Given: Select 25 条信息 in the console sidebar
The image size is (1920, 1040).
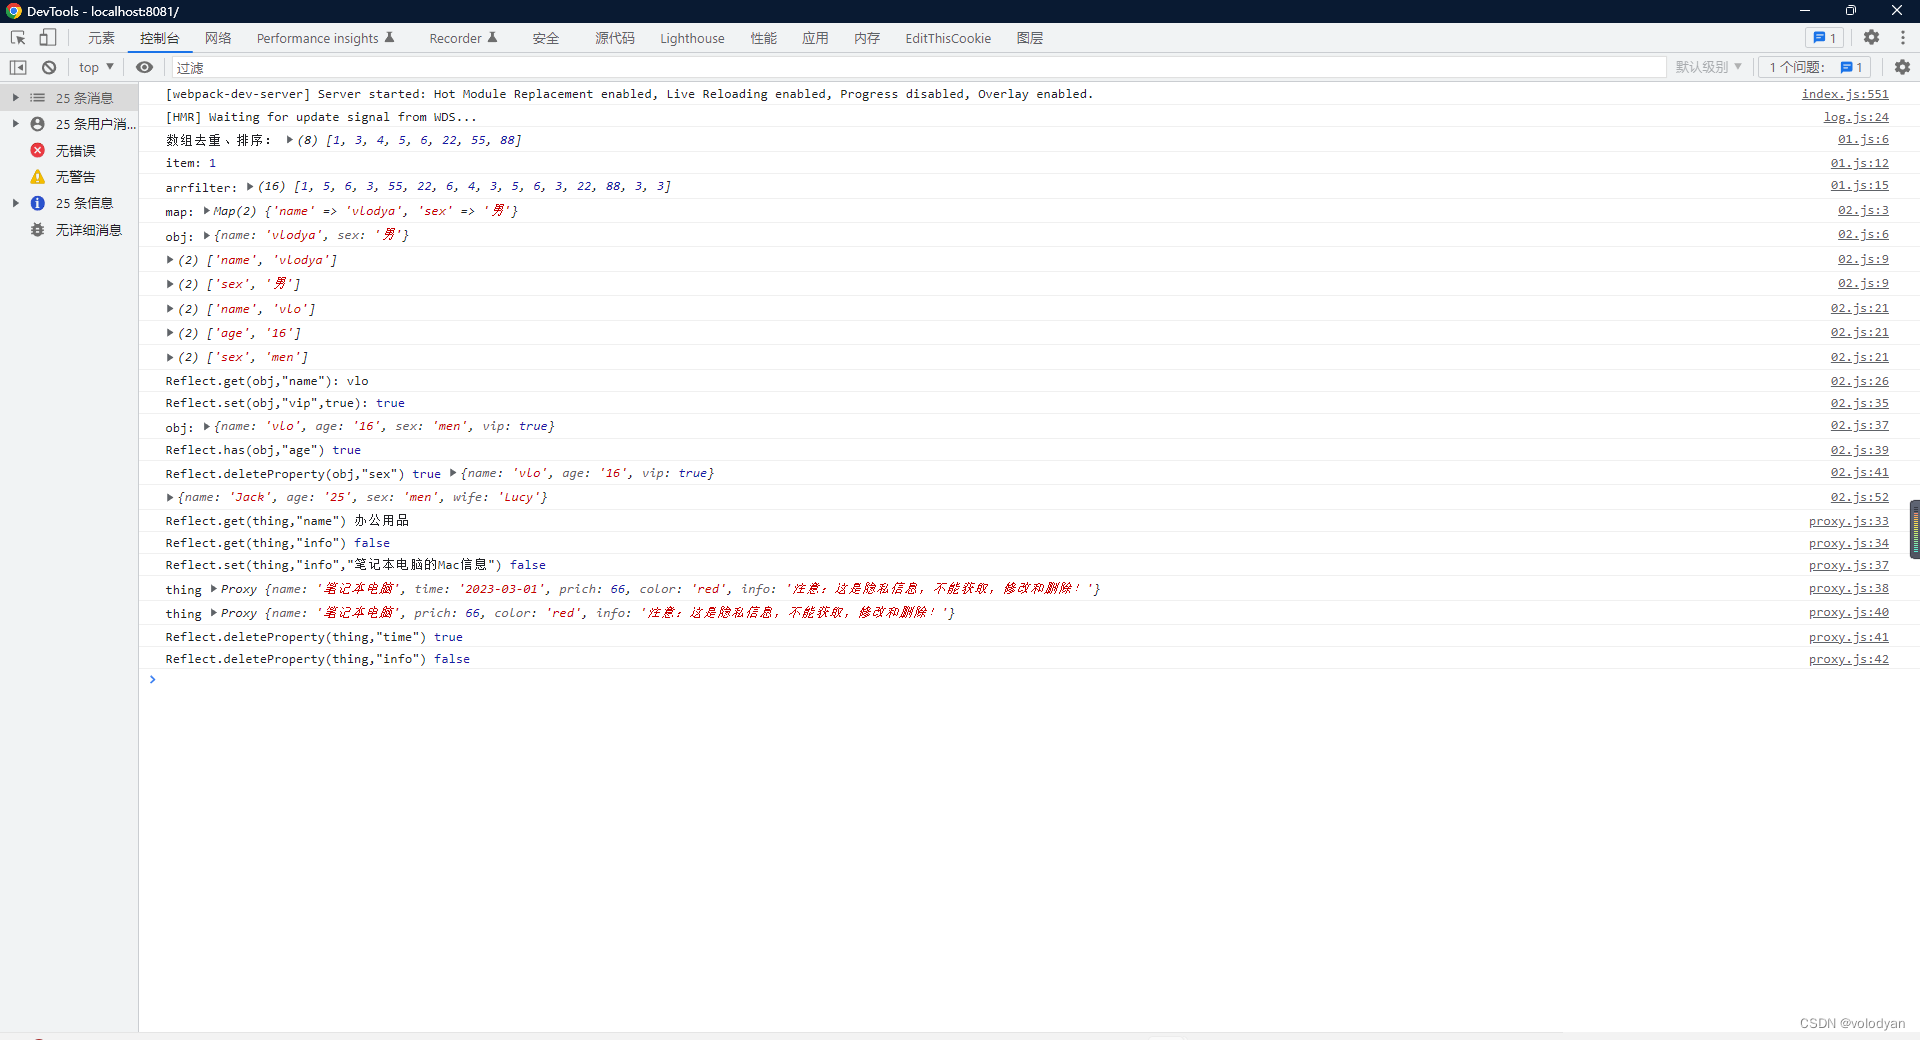Looking at the screenshot, I should (x=85, y=202).
